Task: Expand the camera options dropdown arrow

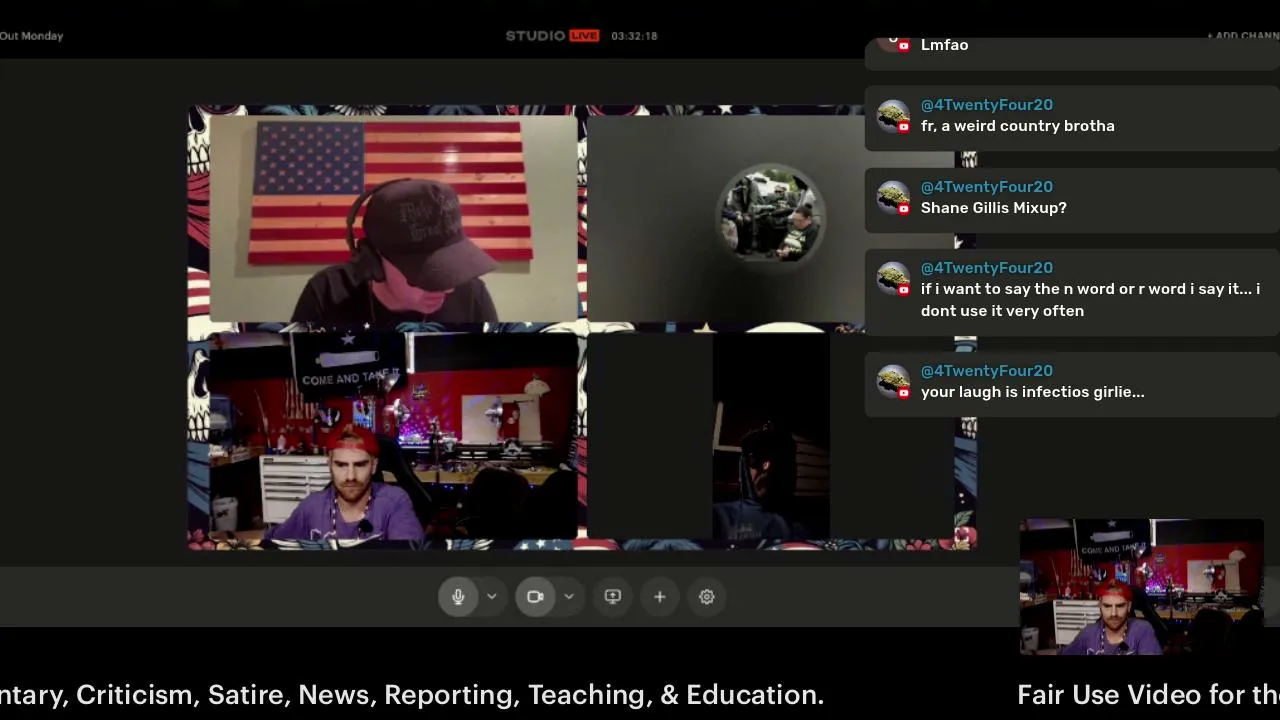Action: click(x=569, y=597)
